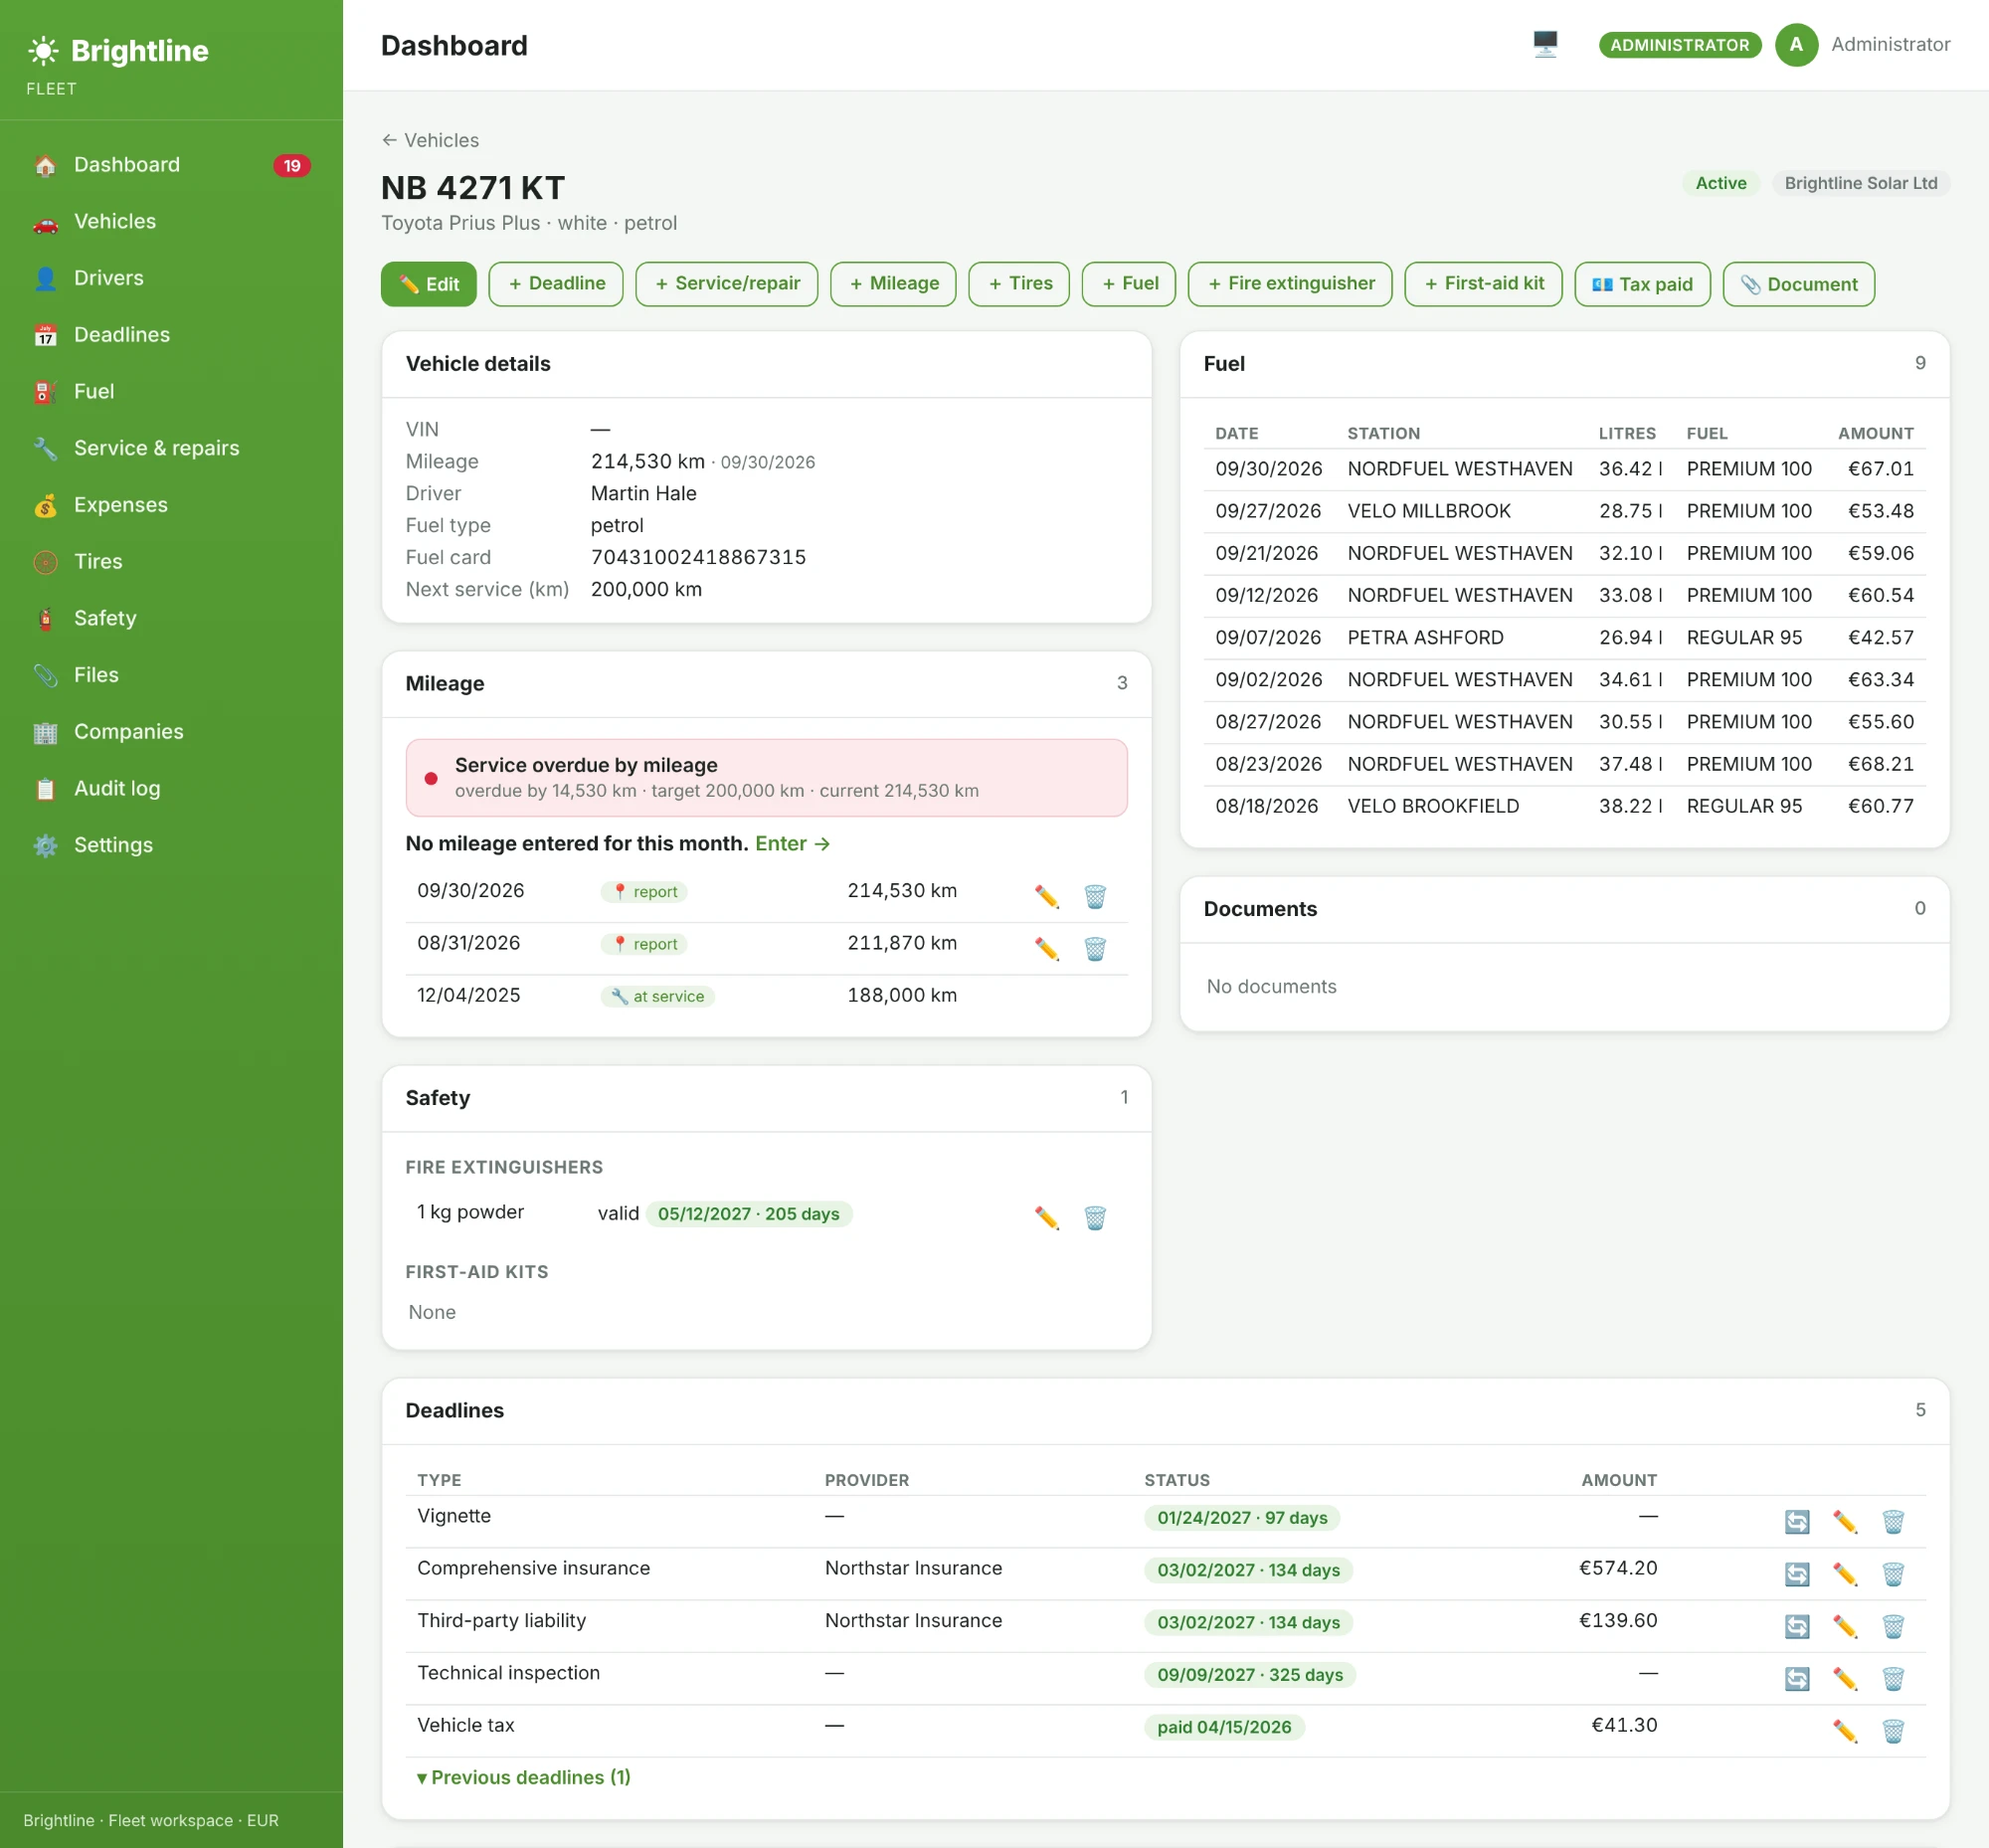The width and height of the screenshot is (1989, 1848).
Task: Click the monitor display icon in header
Action: [1545, 44]
